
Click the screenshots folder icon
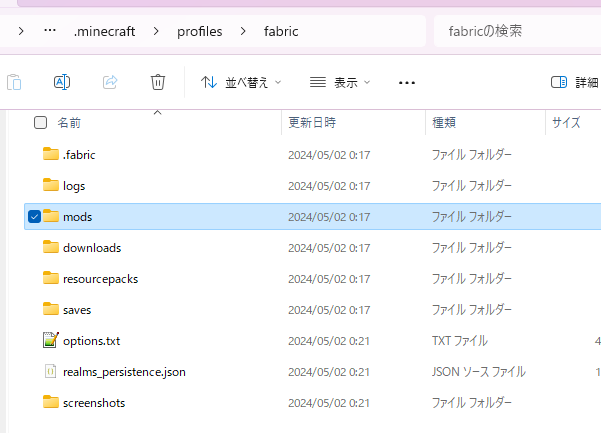click(51, 402)
